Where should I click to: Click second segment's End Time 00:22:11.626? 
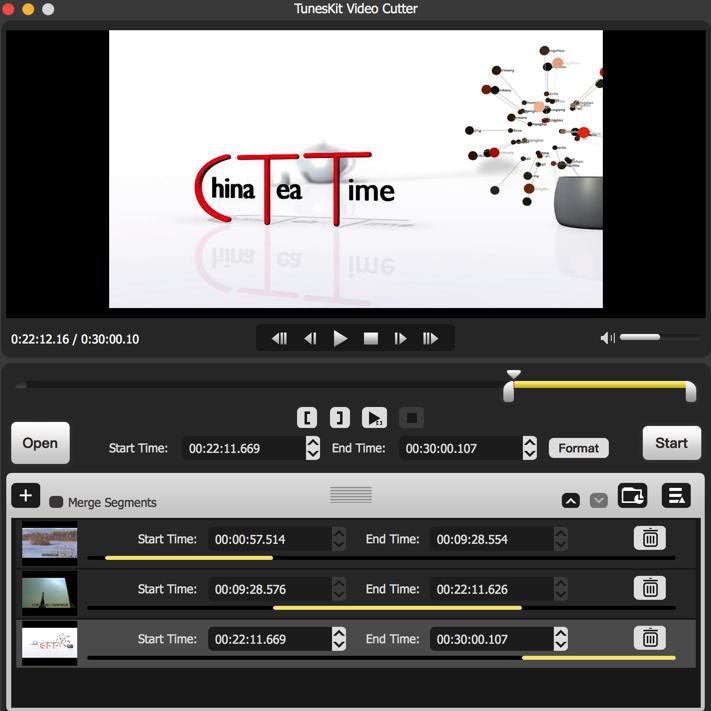coord(492,589)
